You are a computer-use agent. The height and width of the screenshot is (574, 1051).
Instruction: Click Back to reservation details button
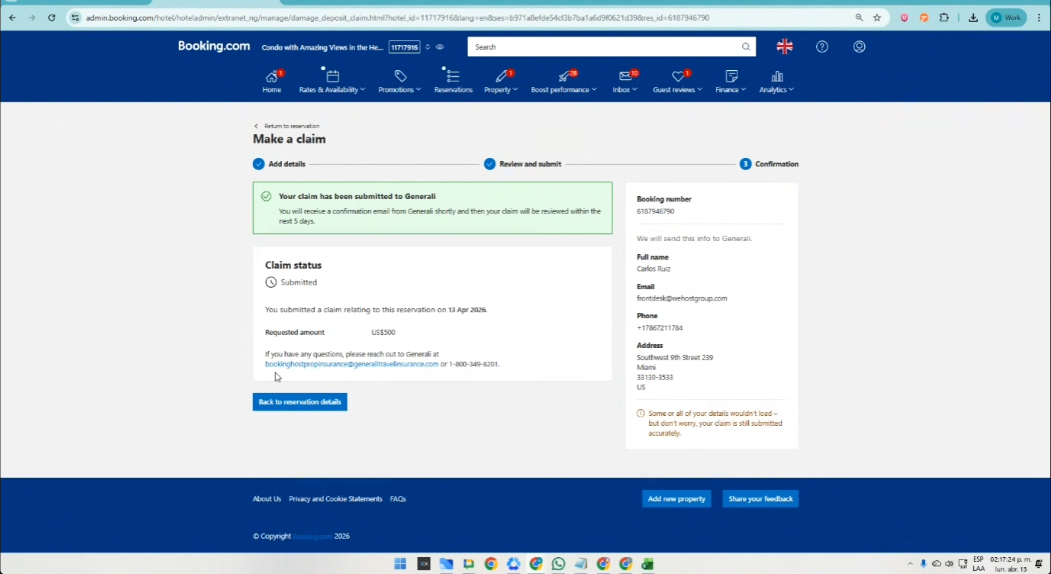[300, 402]
